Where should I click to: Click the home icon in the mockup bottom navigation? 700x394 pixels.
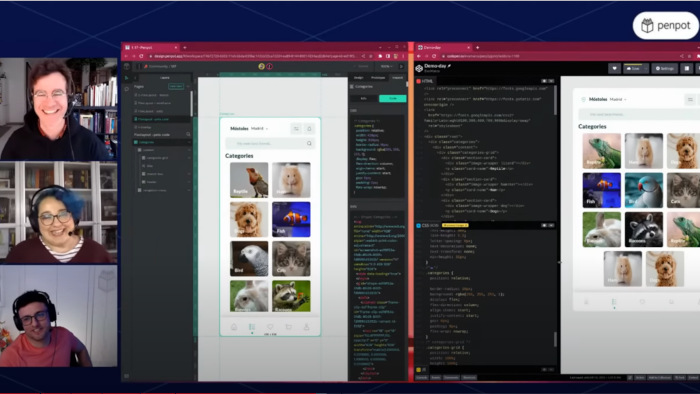coord(233,327)
